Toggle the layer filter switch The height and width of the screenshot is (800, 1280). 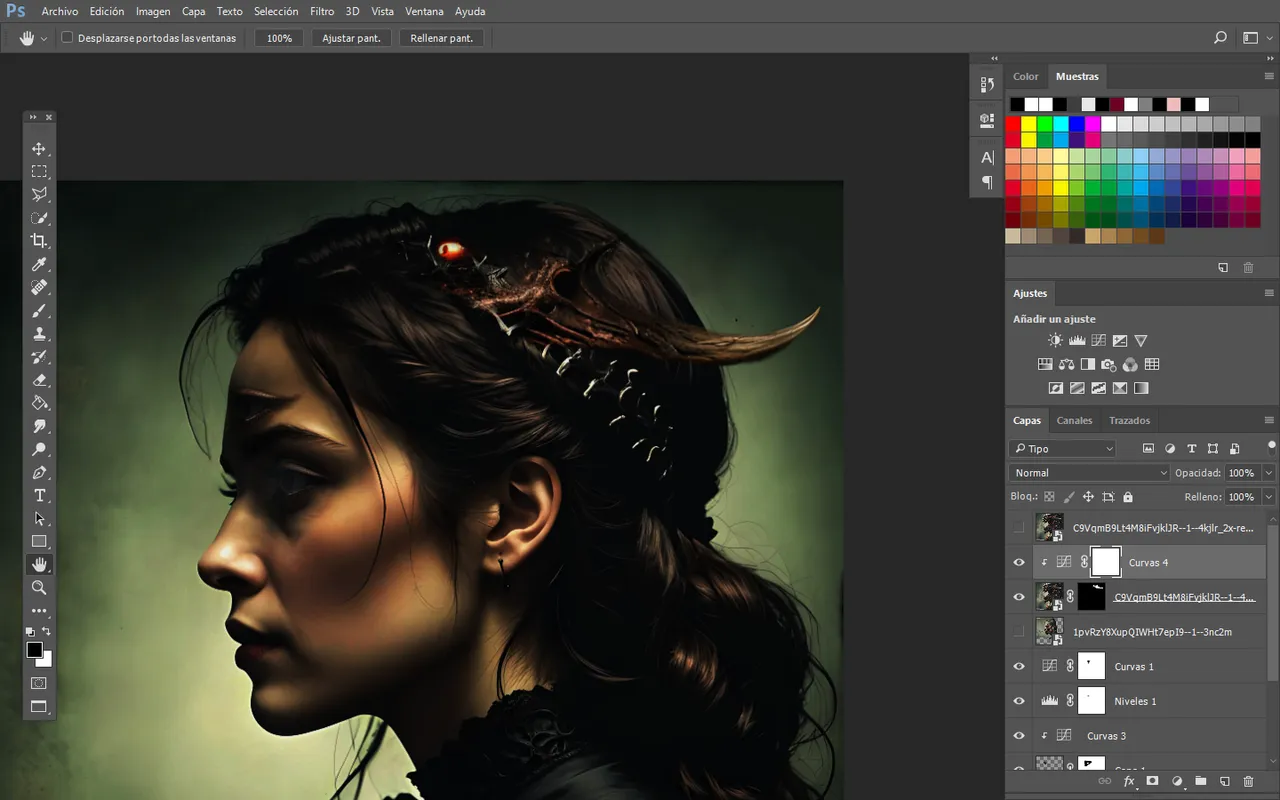(x=1271, y=446)
